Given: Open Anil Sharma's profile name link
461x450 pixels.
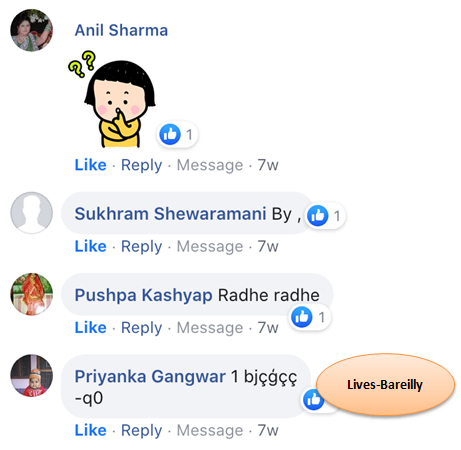Looking at the screenshot, I should click(121, 30).
